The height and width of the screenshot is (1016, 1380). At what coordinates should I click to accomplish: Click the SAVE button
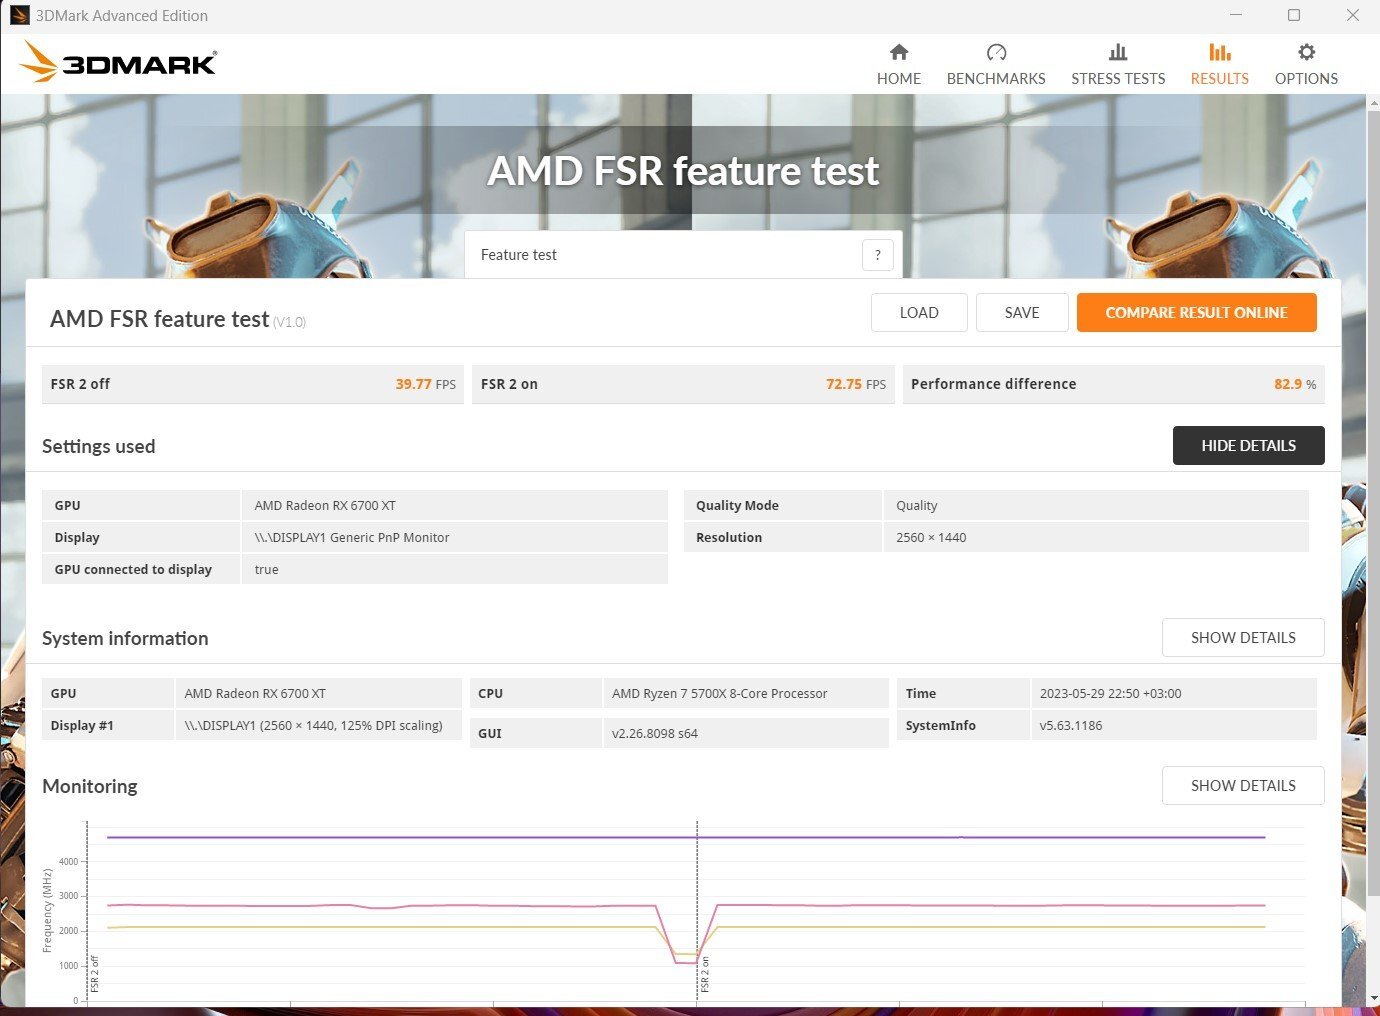1022,312
